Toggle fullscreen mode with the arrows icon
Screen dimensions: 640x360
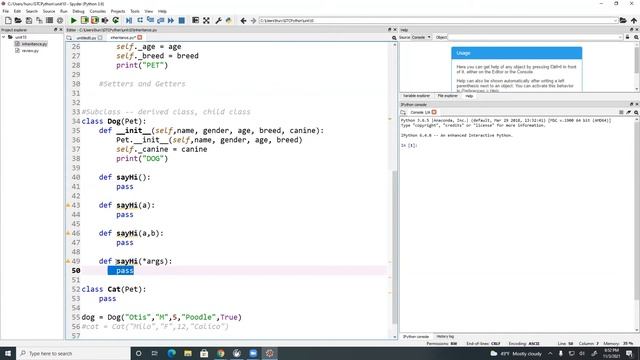(207, 20)
